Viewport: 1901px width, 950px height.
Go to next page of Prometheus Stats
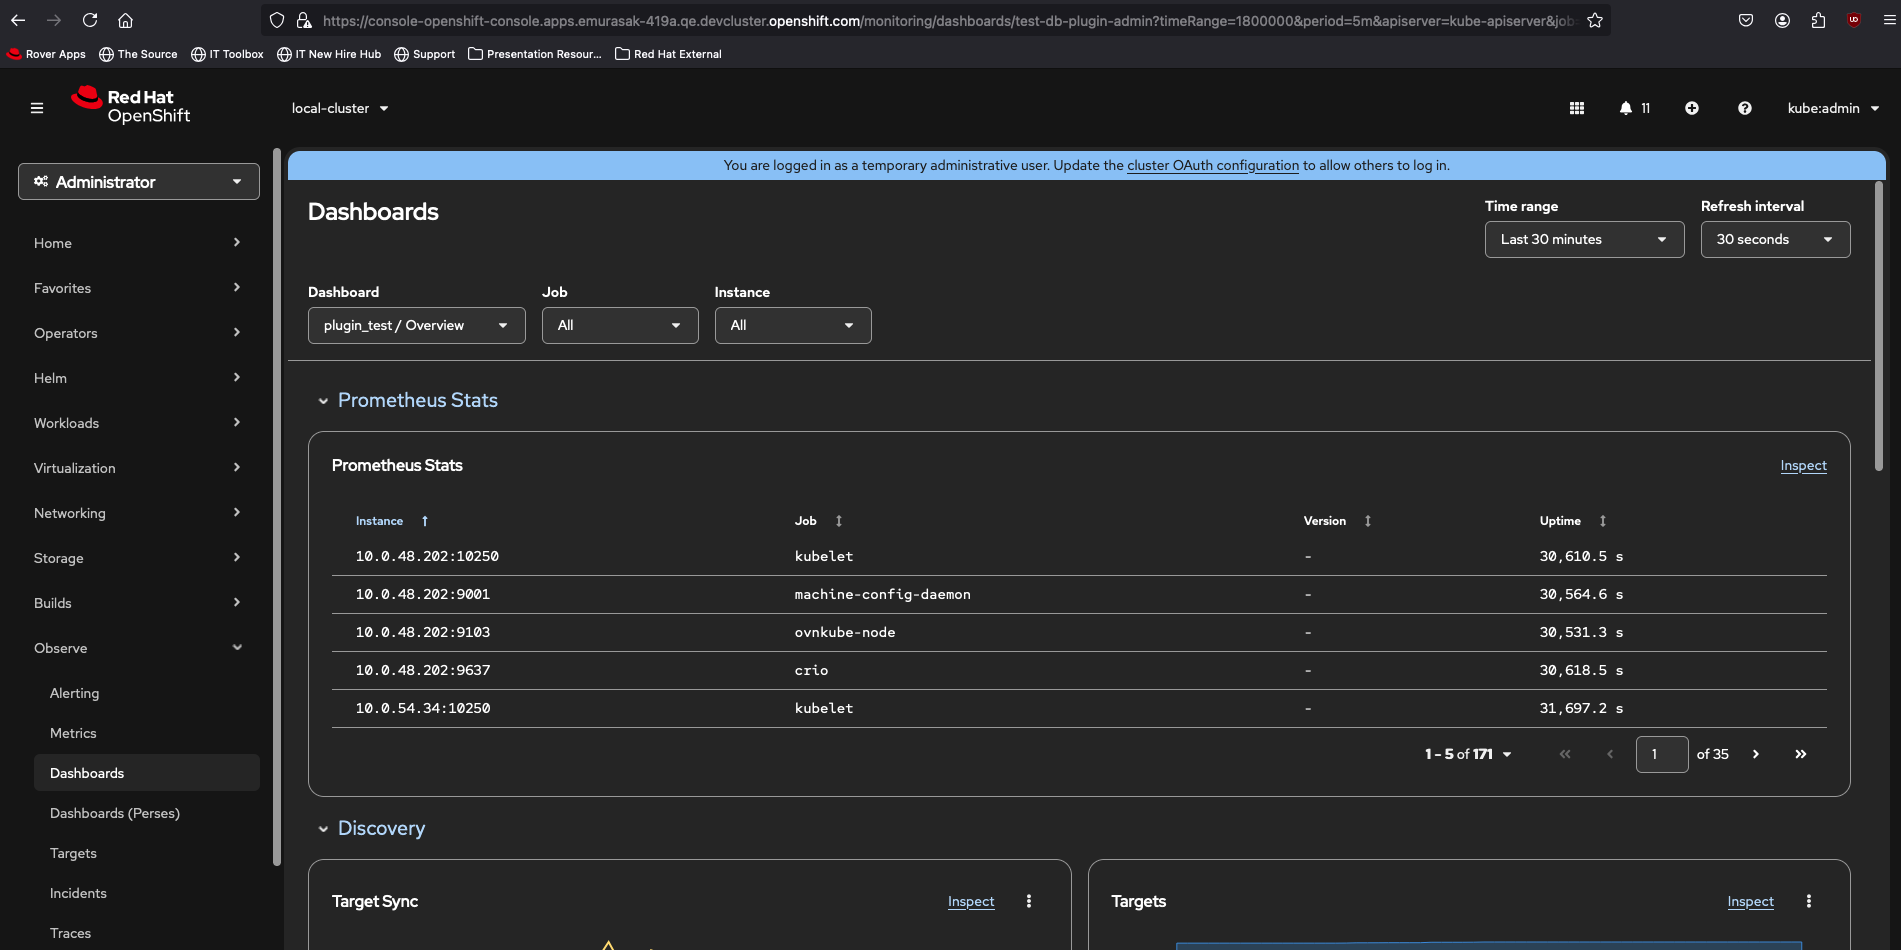coord(1756,754)
